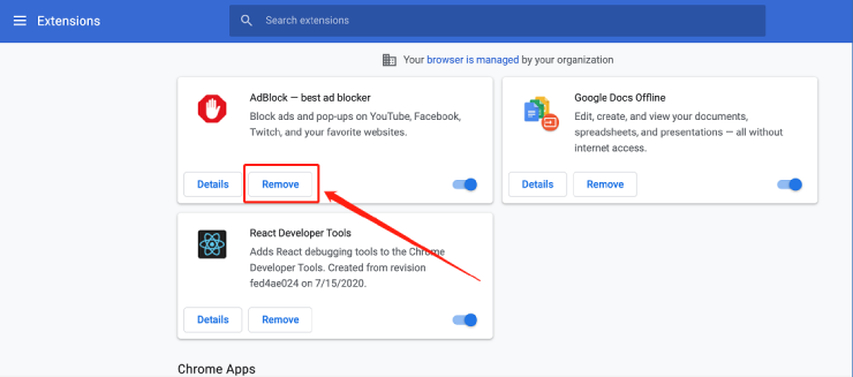Viewport: 853px width, 377px height.
Task: Disable the AdBlock extension toggle
Action: pyautogui.click(x=465, y=184)
